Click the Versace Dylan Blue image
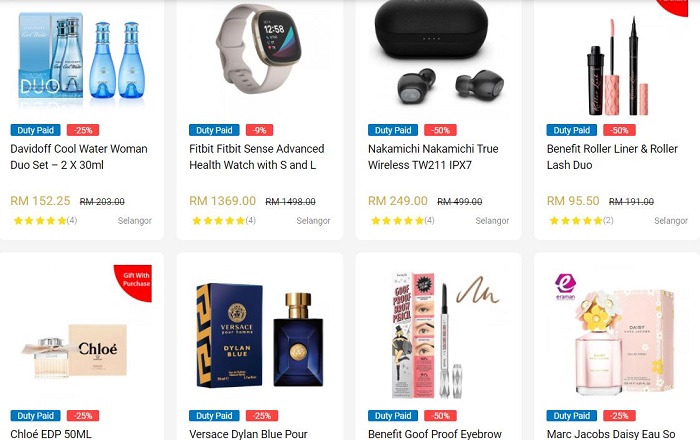The height and width of the screenshot is (440, 700). click(260, 335)
